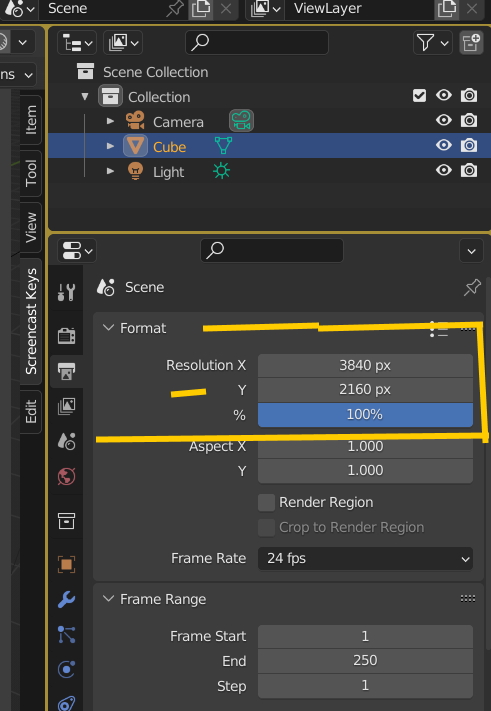Open the World properties globe icon

click(x=67, y=477)
